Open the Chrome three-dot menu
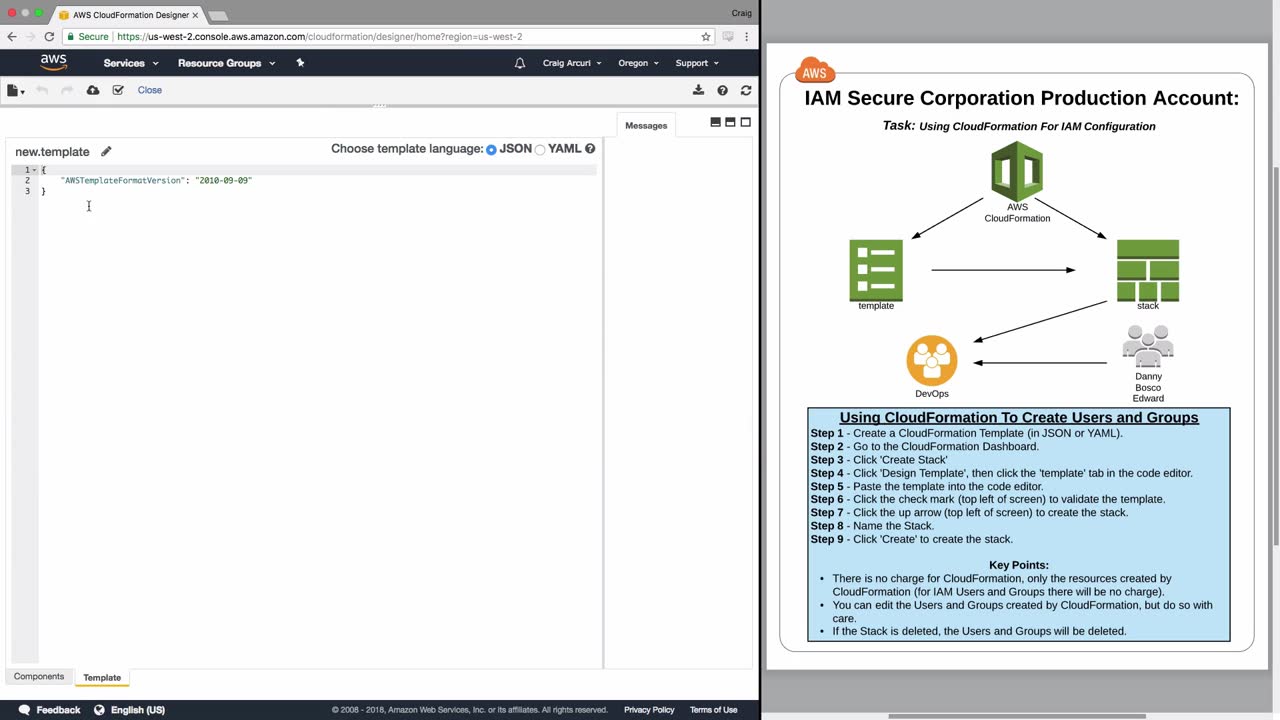1280x720 pixels. tap(747, 36)
